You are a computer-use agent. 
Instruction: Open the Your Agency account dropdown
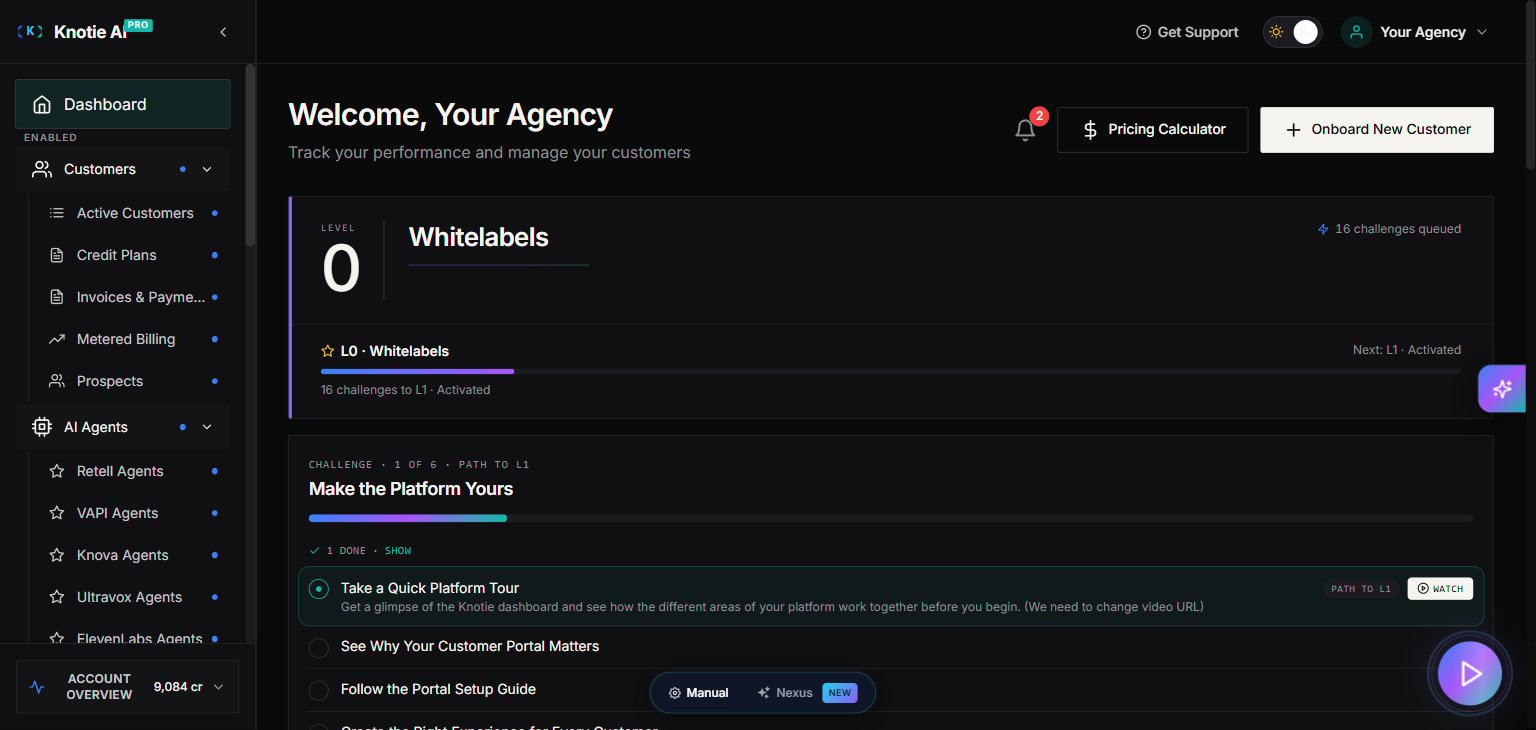[x=1415, y=32]
